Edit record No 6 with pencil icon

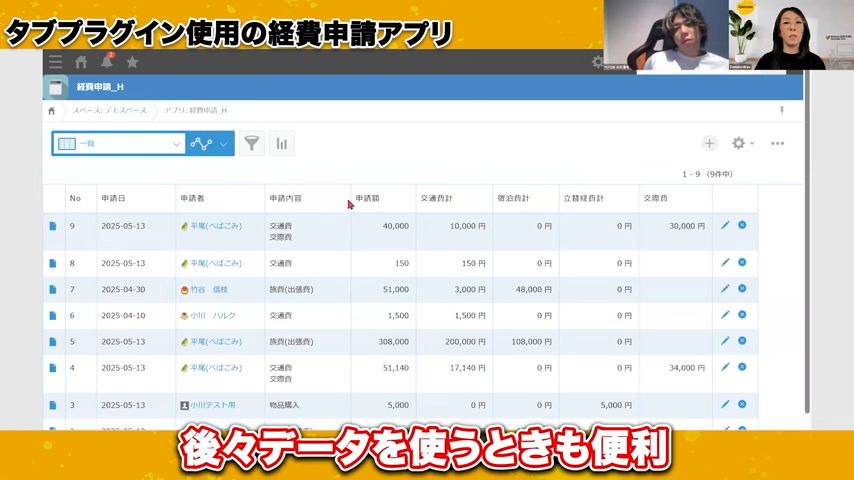[725, 314]
